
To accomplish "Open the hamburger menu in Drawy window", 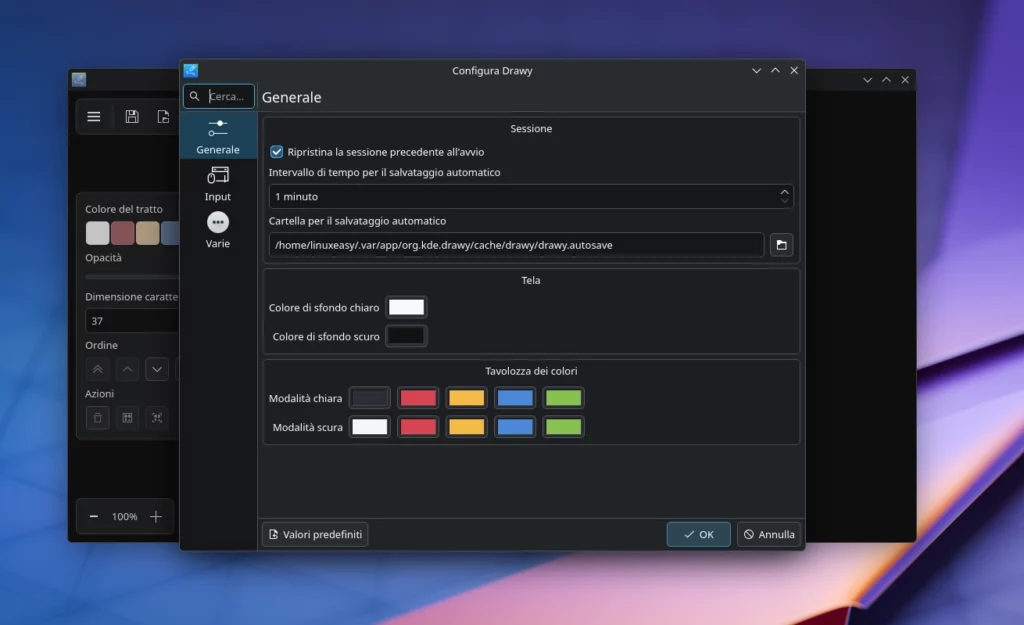I will (x=94, y=117).
